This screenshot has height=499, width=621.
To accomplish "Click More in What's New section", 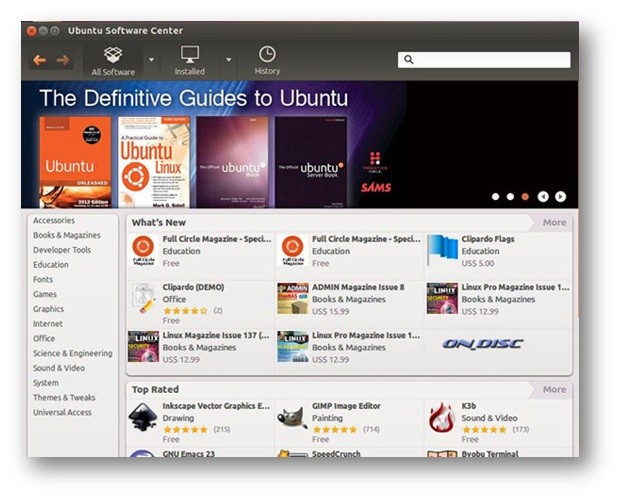I will (554, 223).
